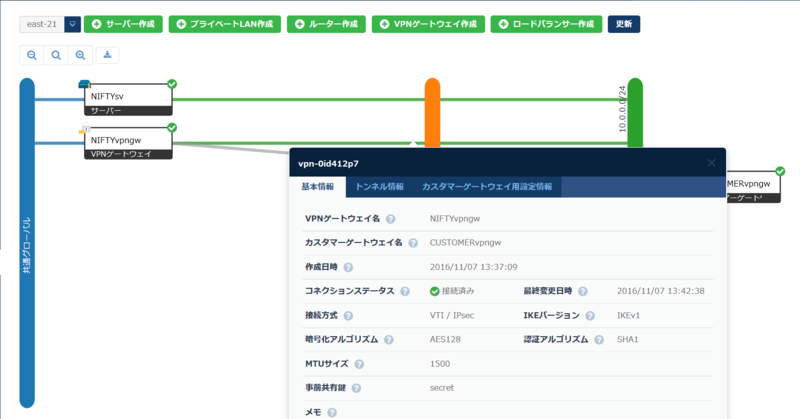
Task: Click help icon beside MTUサイズ
Action: 358,364
